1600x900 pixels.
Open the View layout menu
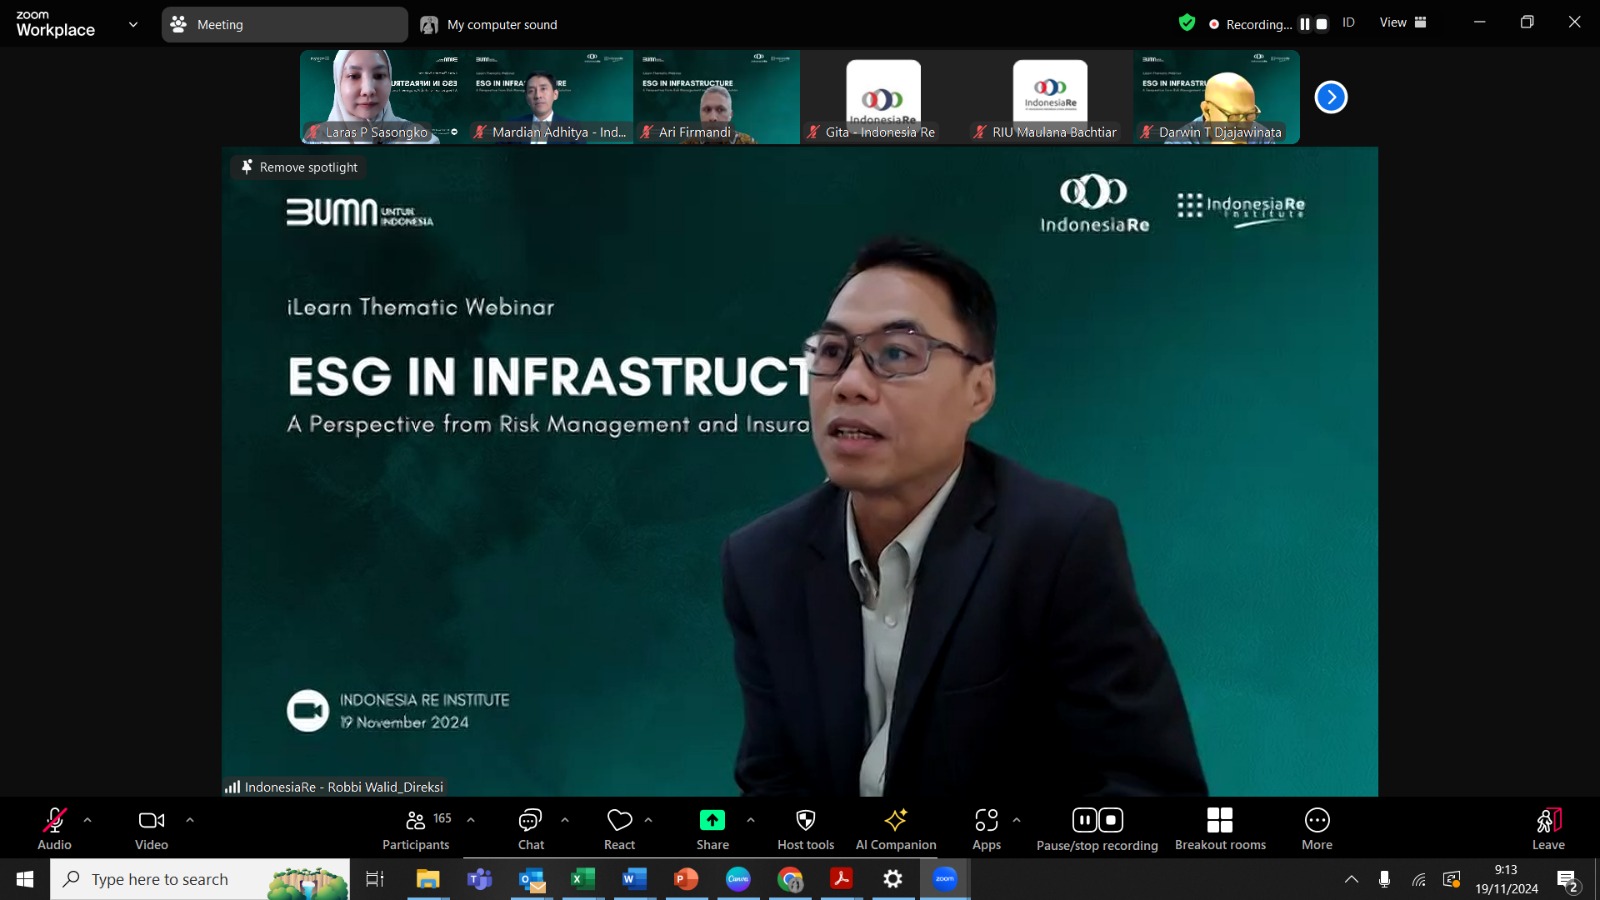tap(1403, 23)
